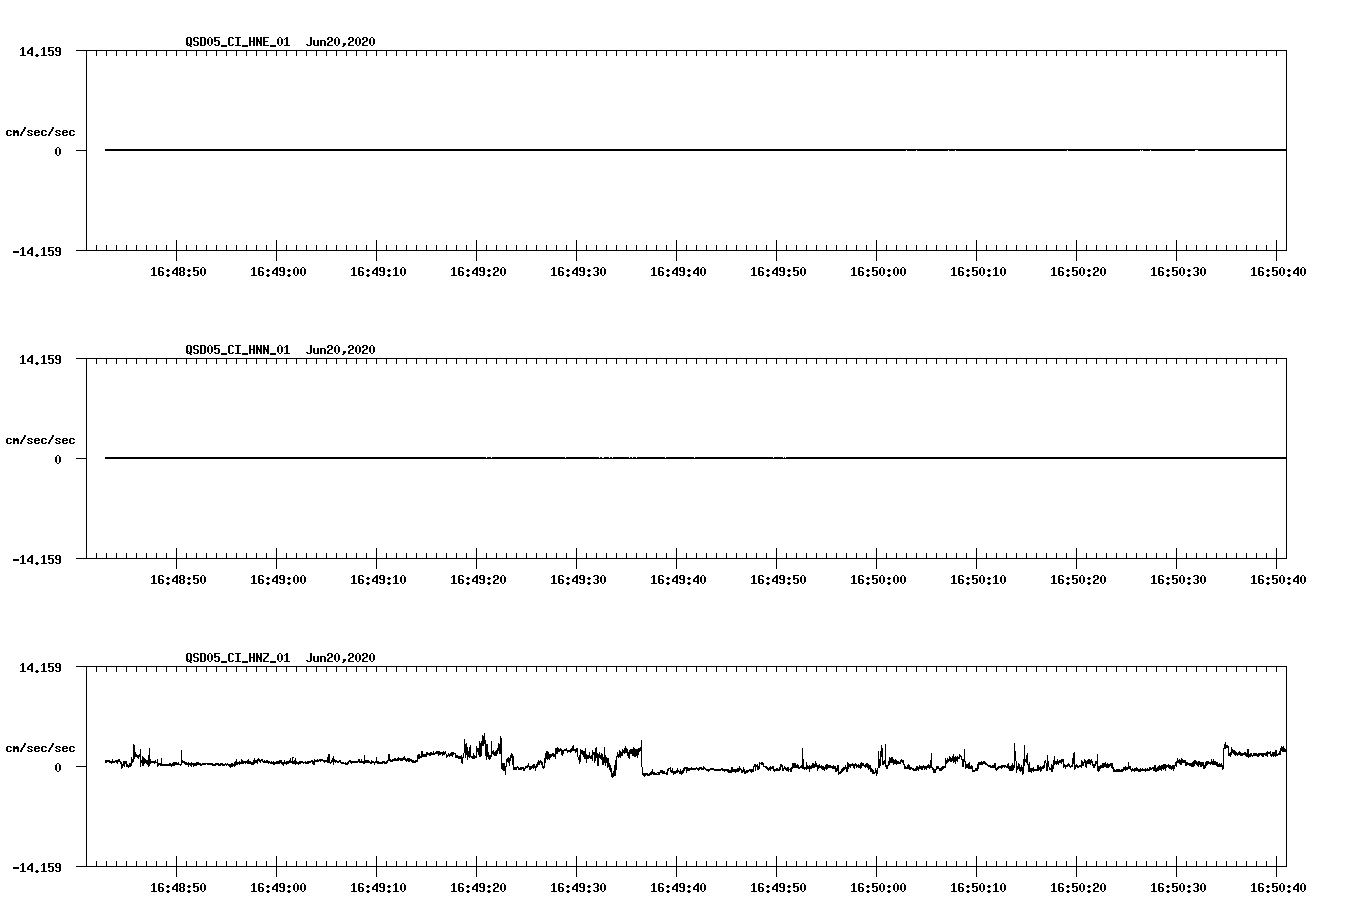1358x924 pixels.
Task: Click 16:50:40 time label under HNZ plot
Action: [1278, 888]
